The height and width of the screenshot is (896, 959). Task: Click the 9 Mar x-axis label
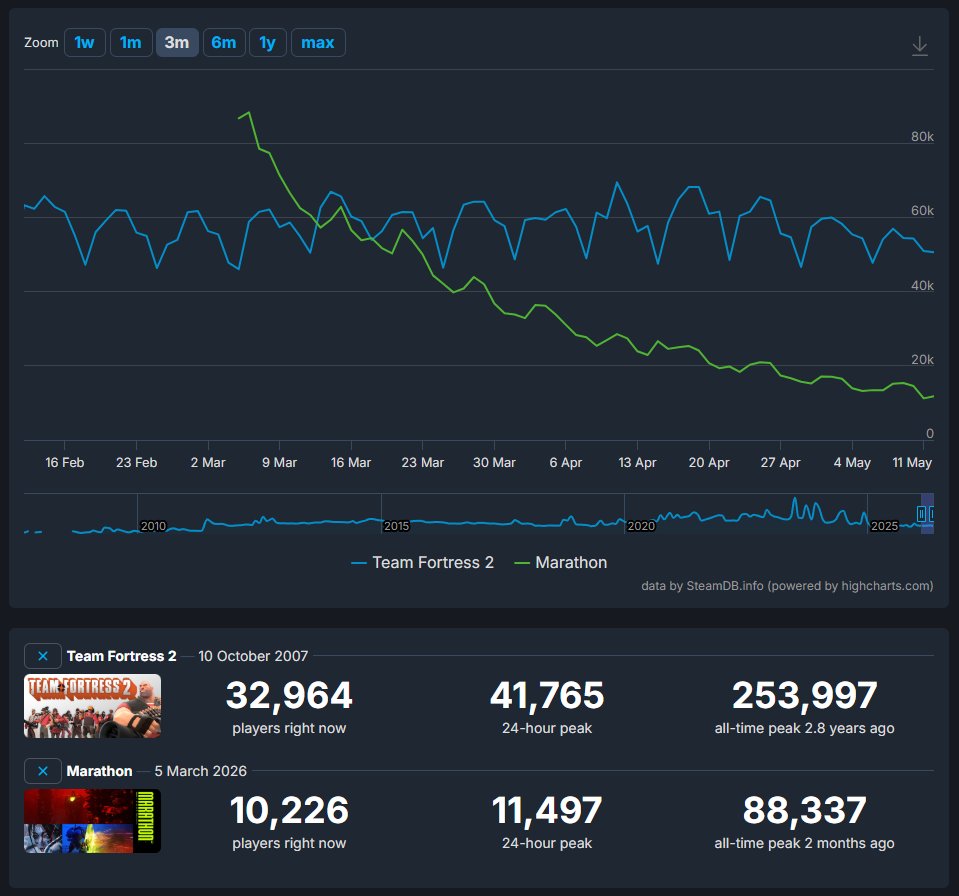click(280, 462)
